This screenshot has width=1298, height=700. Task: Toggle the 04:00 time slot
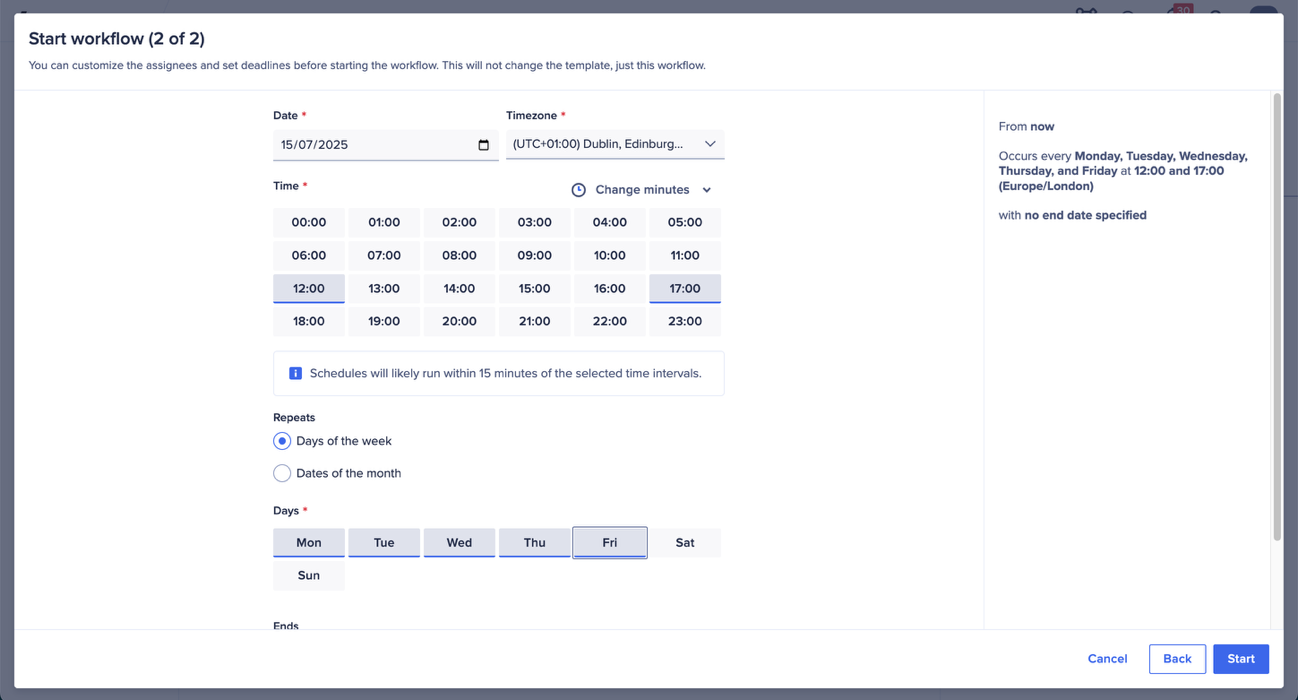[x=610, y=222]
